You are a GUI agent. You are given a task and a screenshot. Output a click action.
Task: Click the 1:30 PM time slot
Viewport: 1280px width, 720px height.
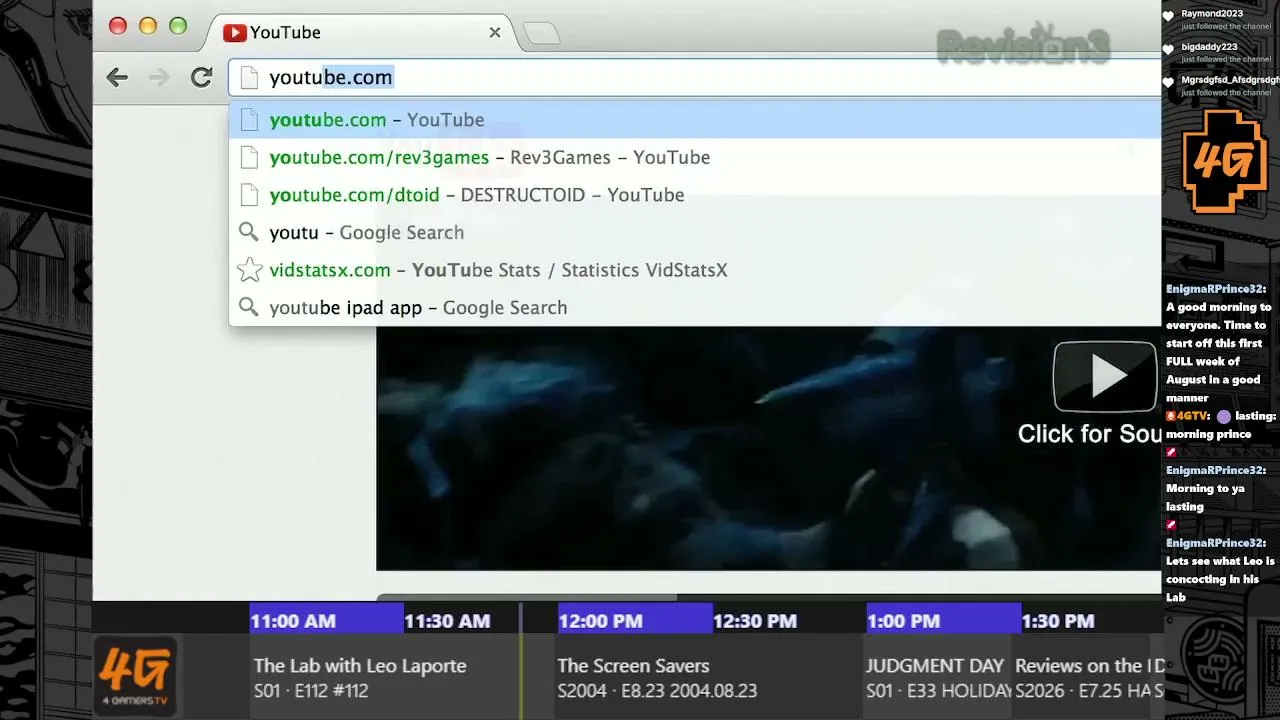[1091, 620]
